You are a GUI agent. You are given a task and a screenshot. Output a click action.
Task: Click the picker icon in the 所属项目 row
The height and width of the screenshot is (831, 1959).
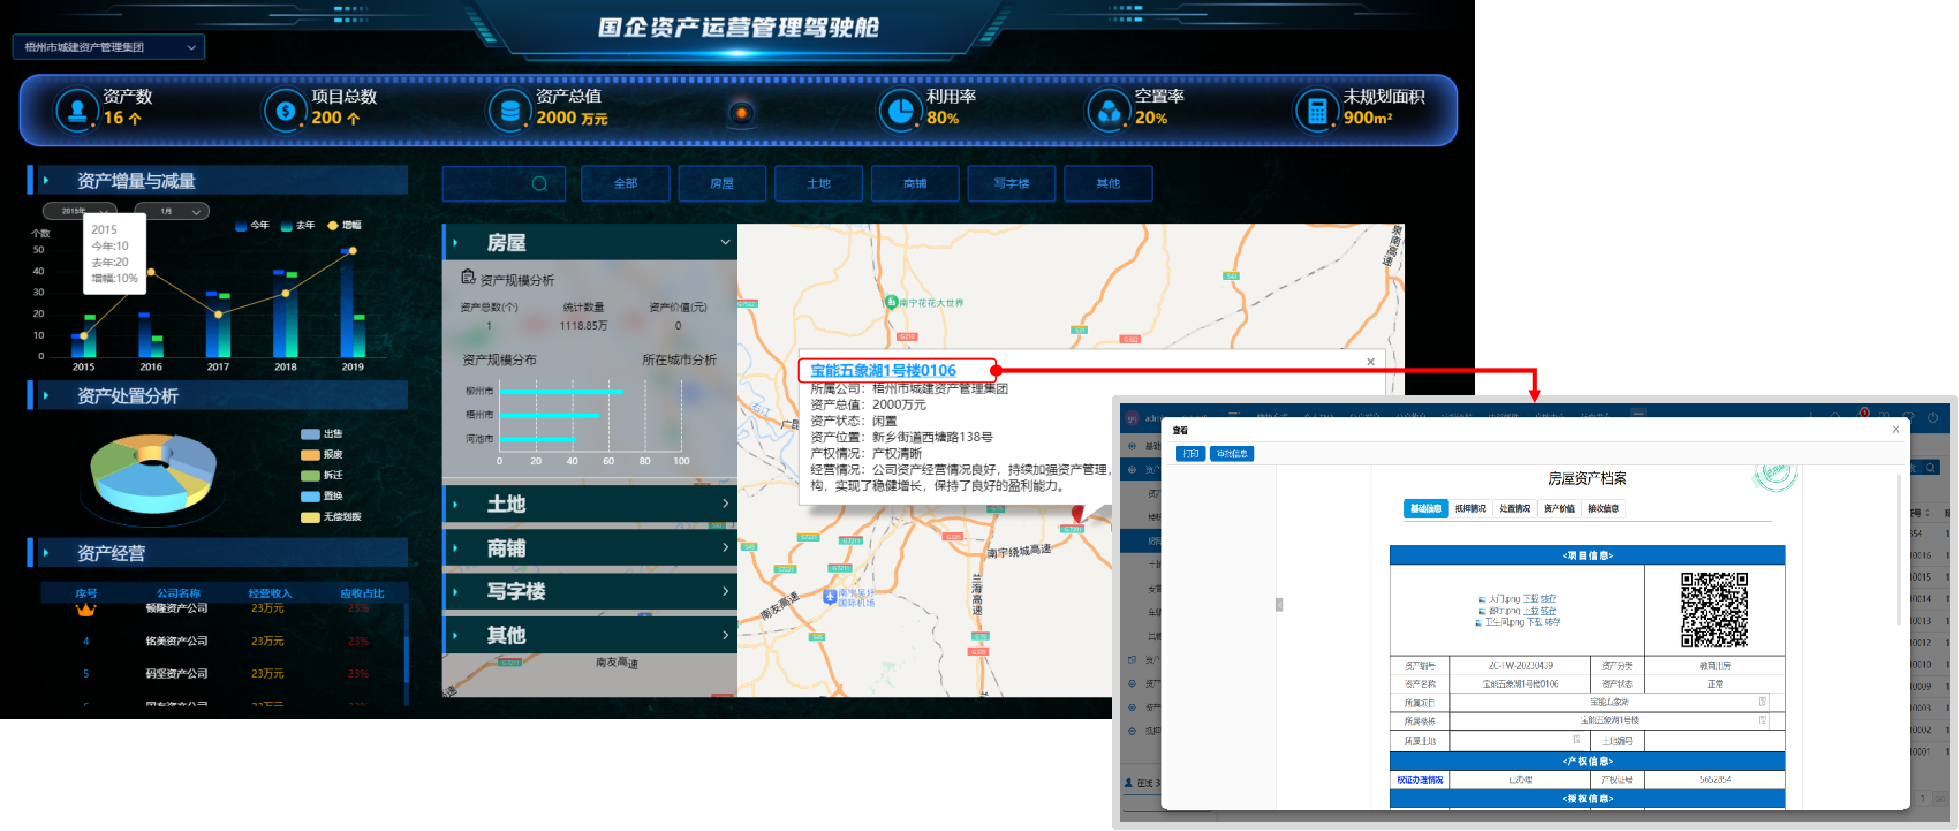point(1762,701)
